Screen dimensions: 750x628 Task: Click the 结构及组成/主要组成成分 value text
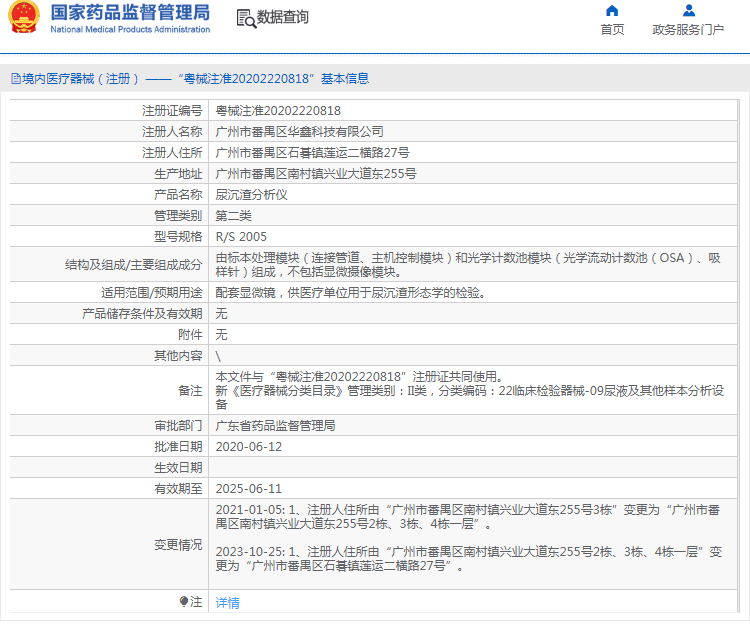click(x=468, y=265)
